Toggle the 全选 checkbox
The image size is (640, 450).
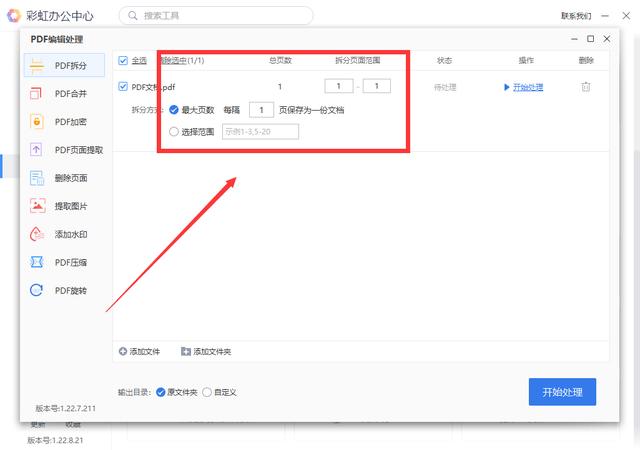(123, 60)
